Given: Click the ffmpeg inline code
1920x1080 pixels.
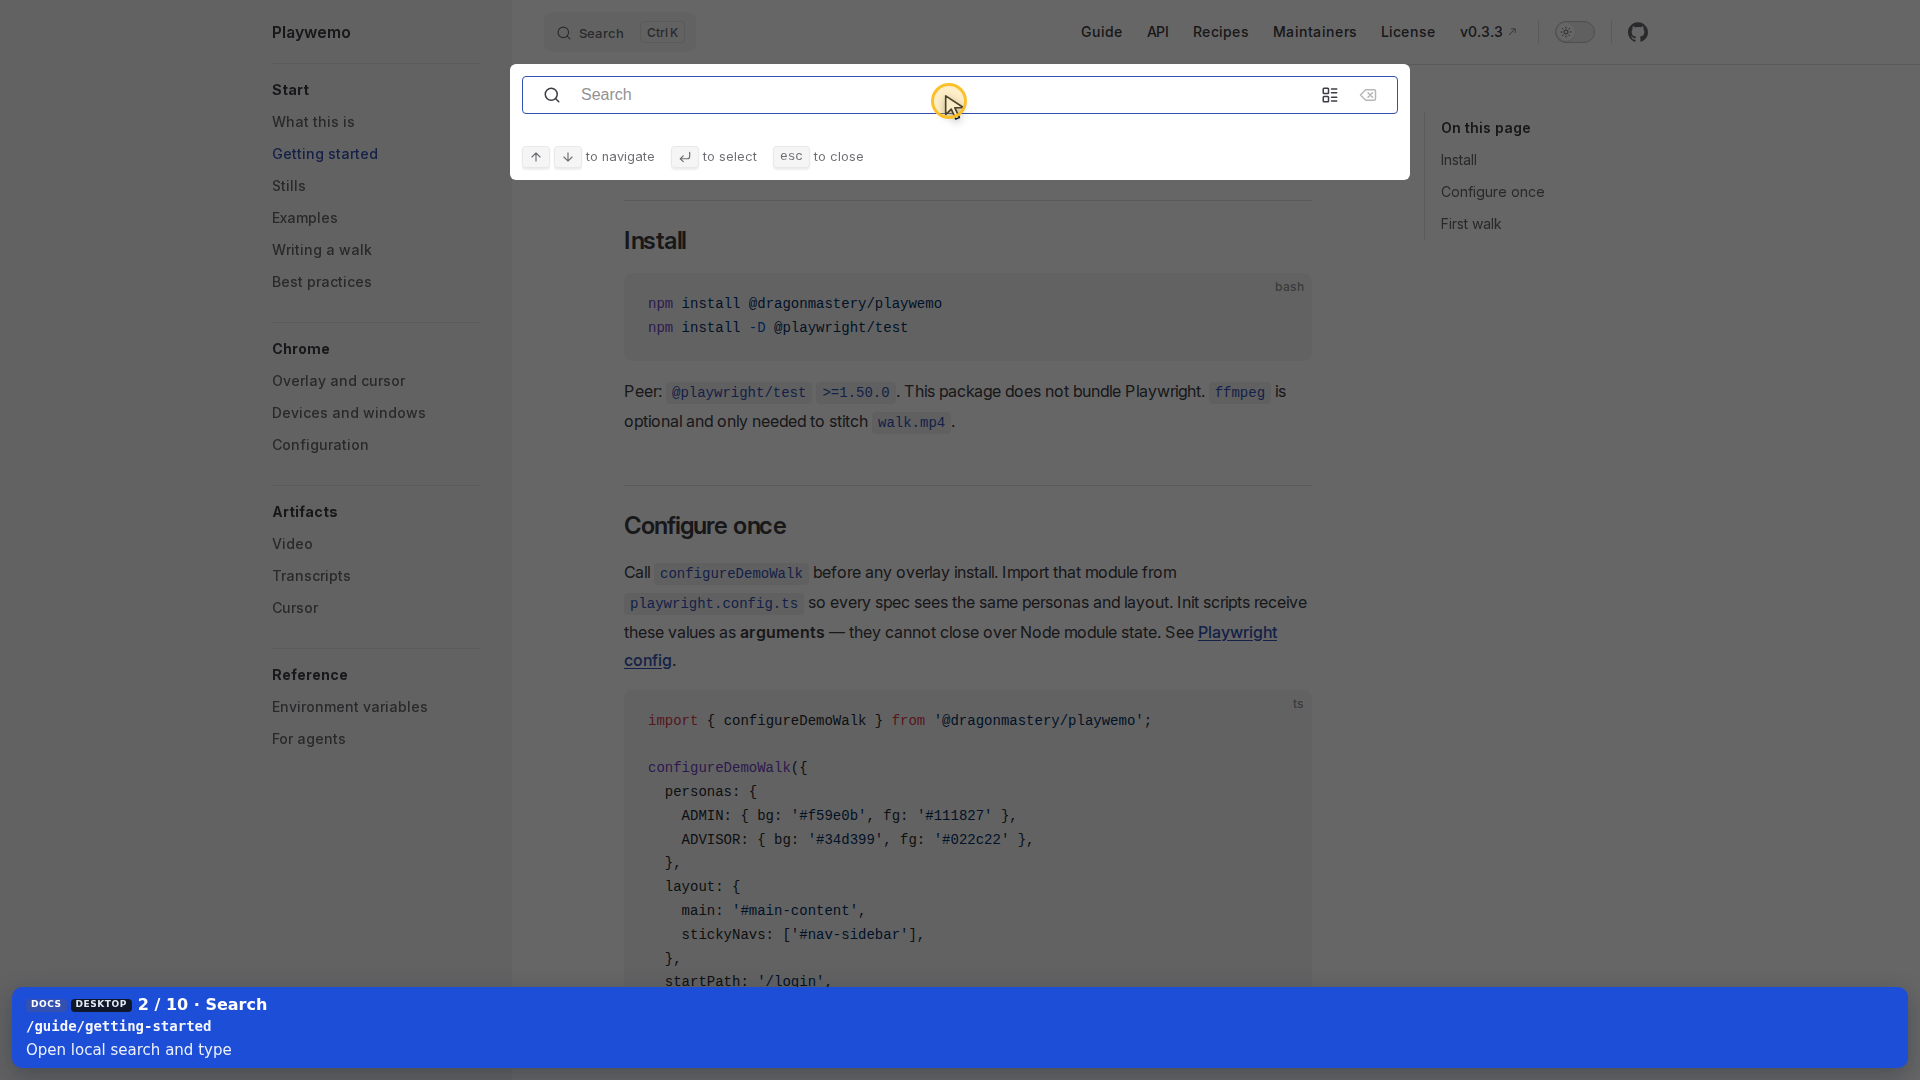Looking at the screenshot, I should (x=1240, y=393).
